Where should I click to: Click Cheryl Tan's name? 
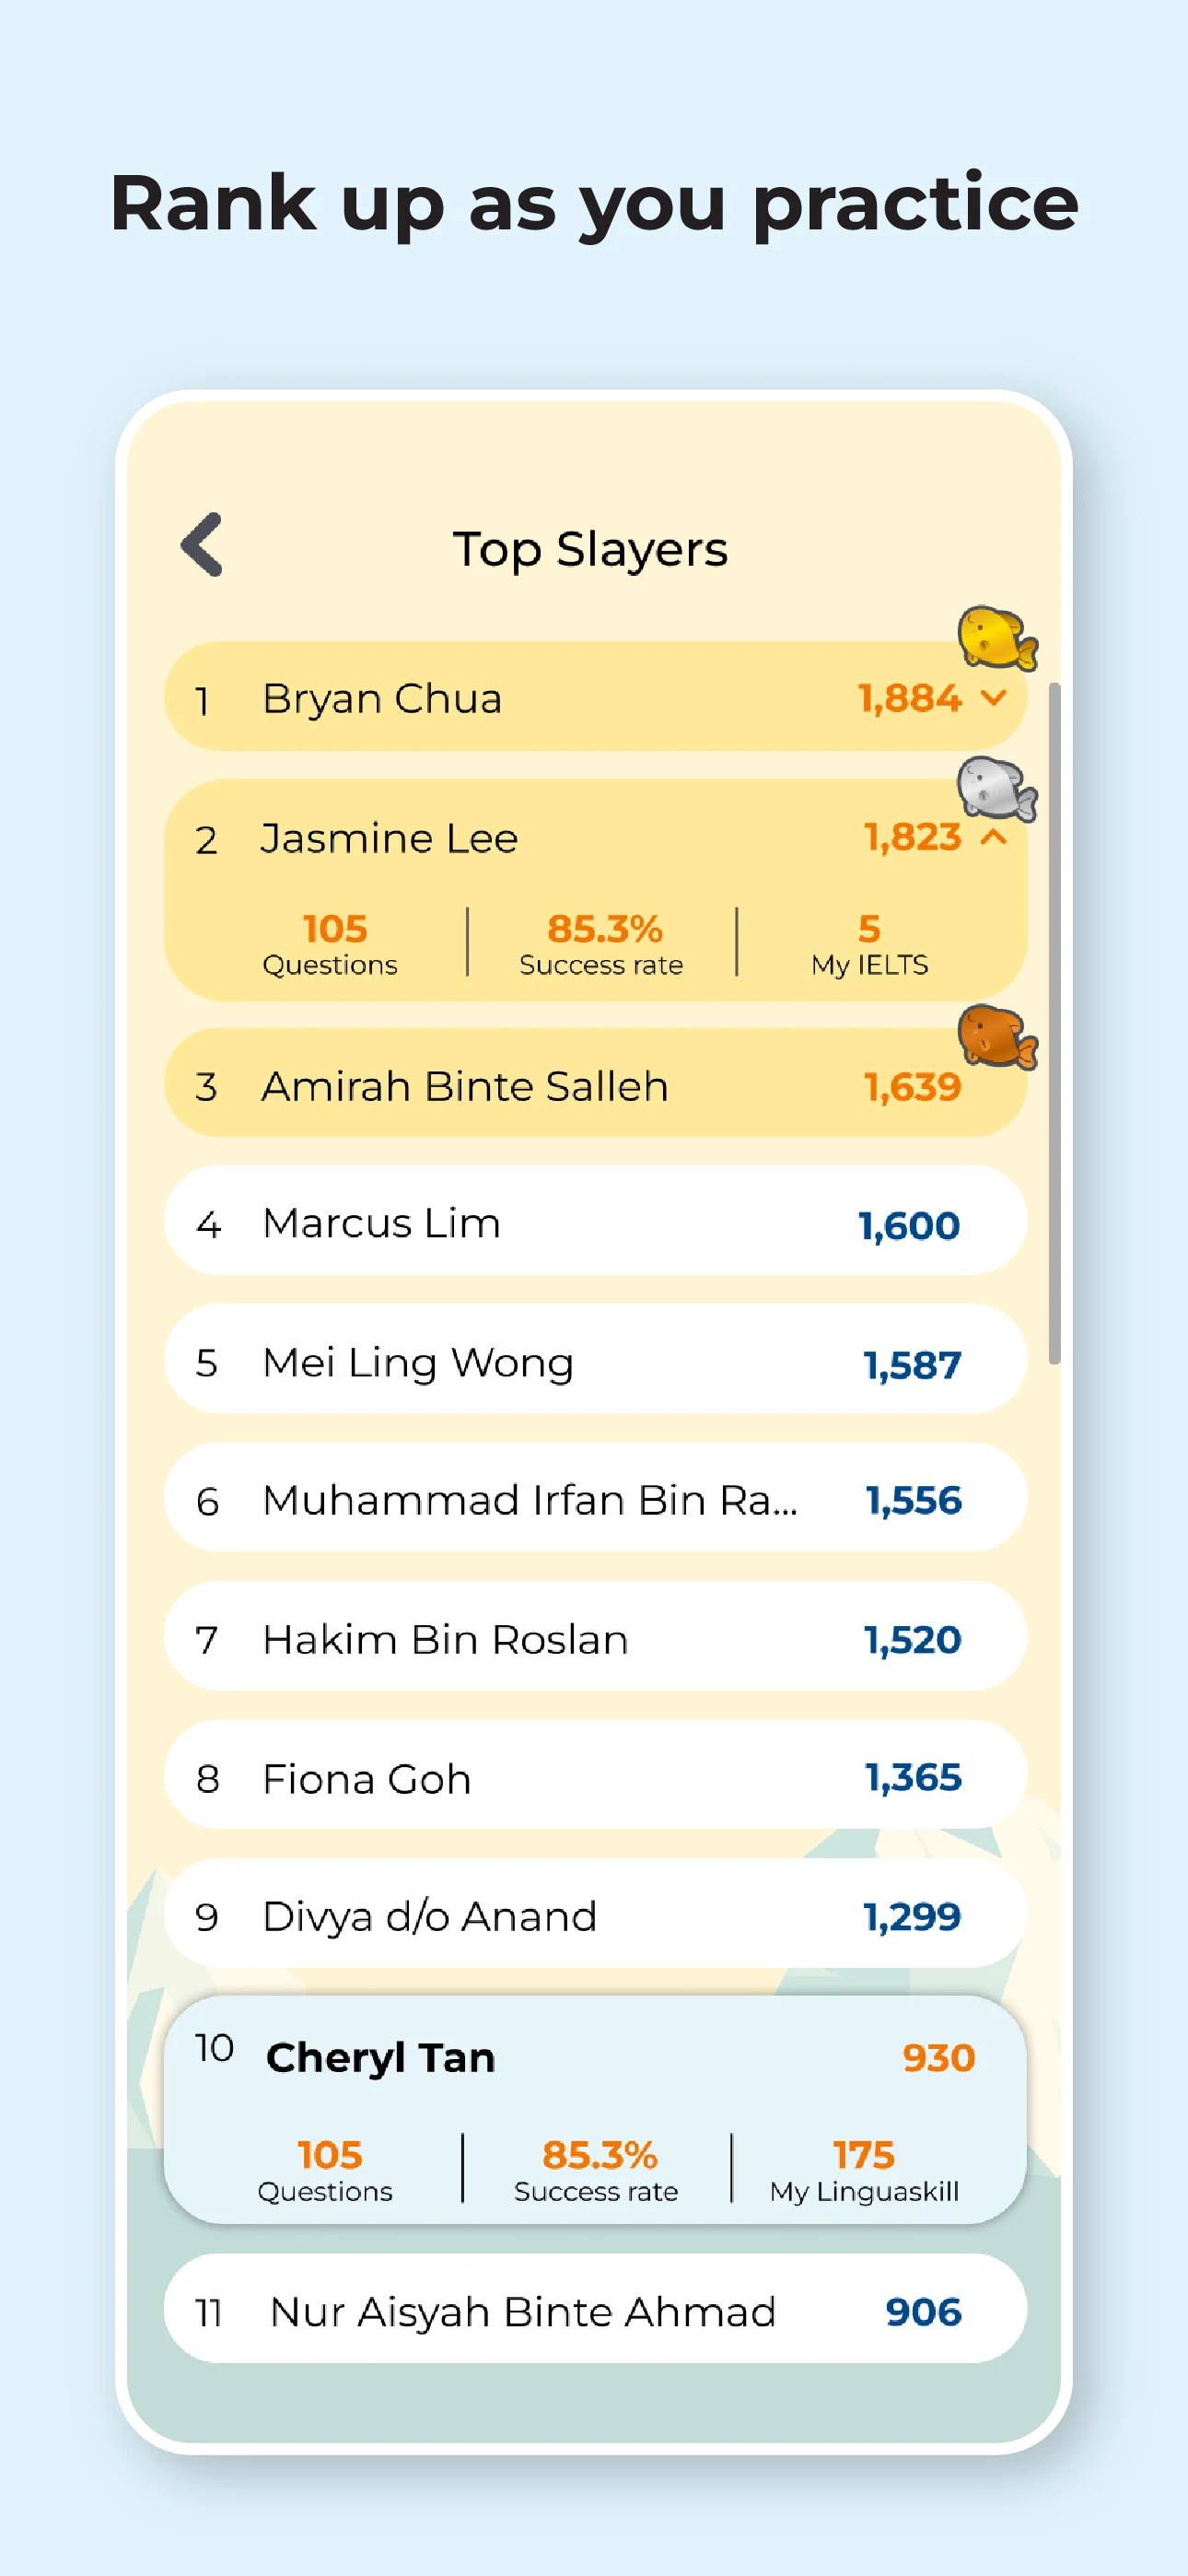380,2057
